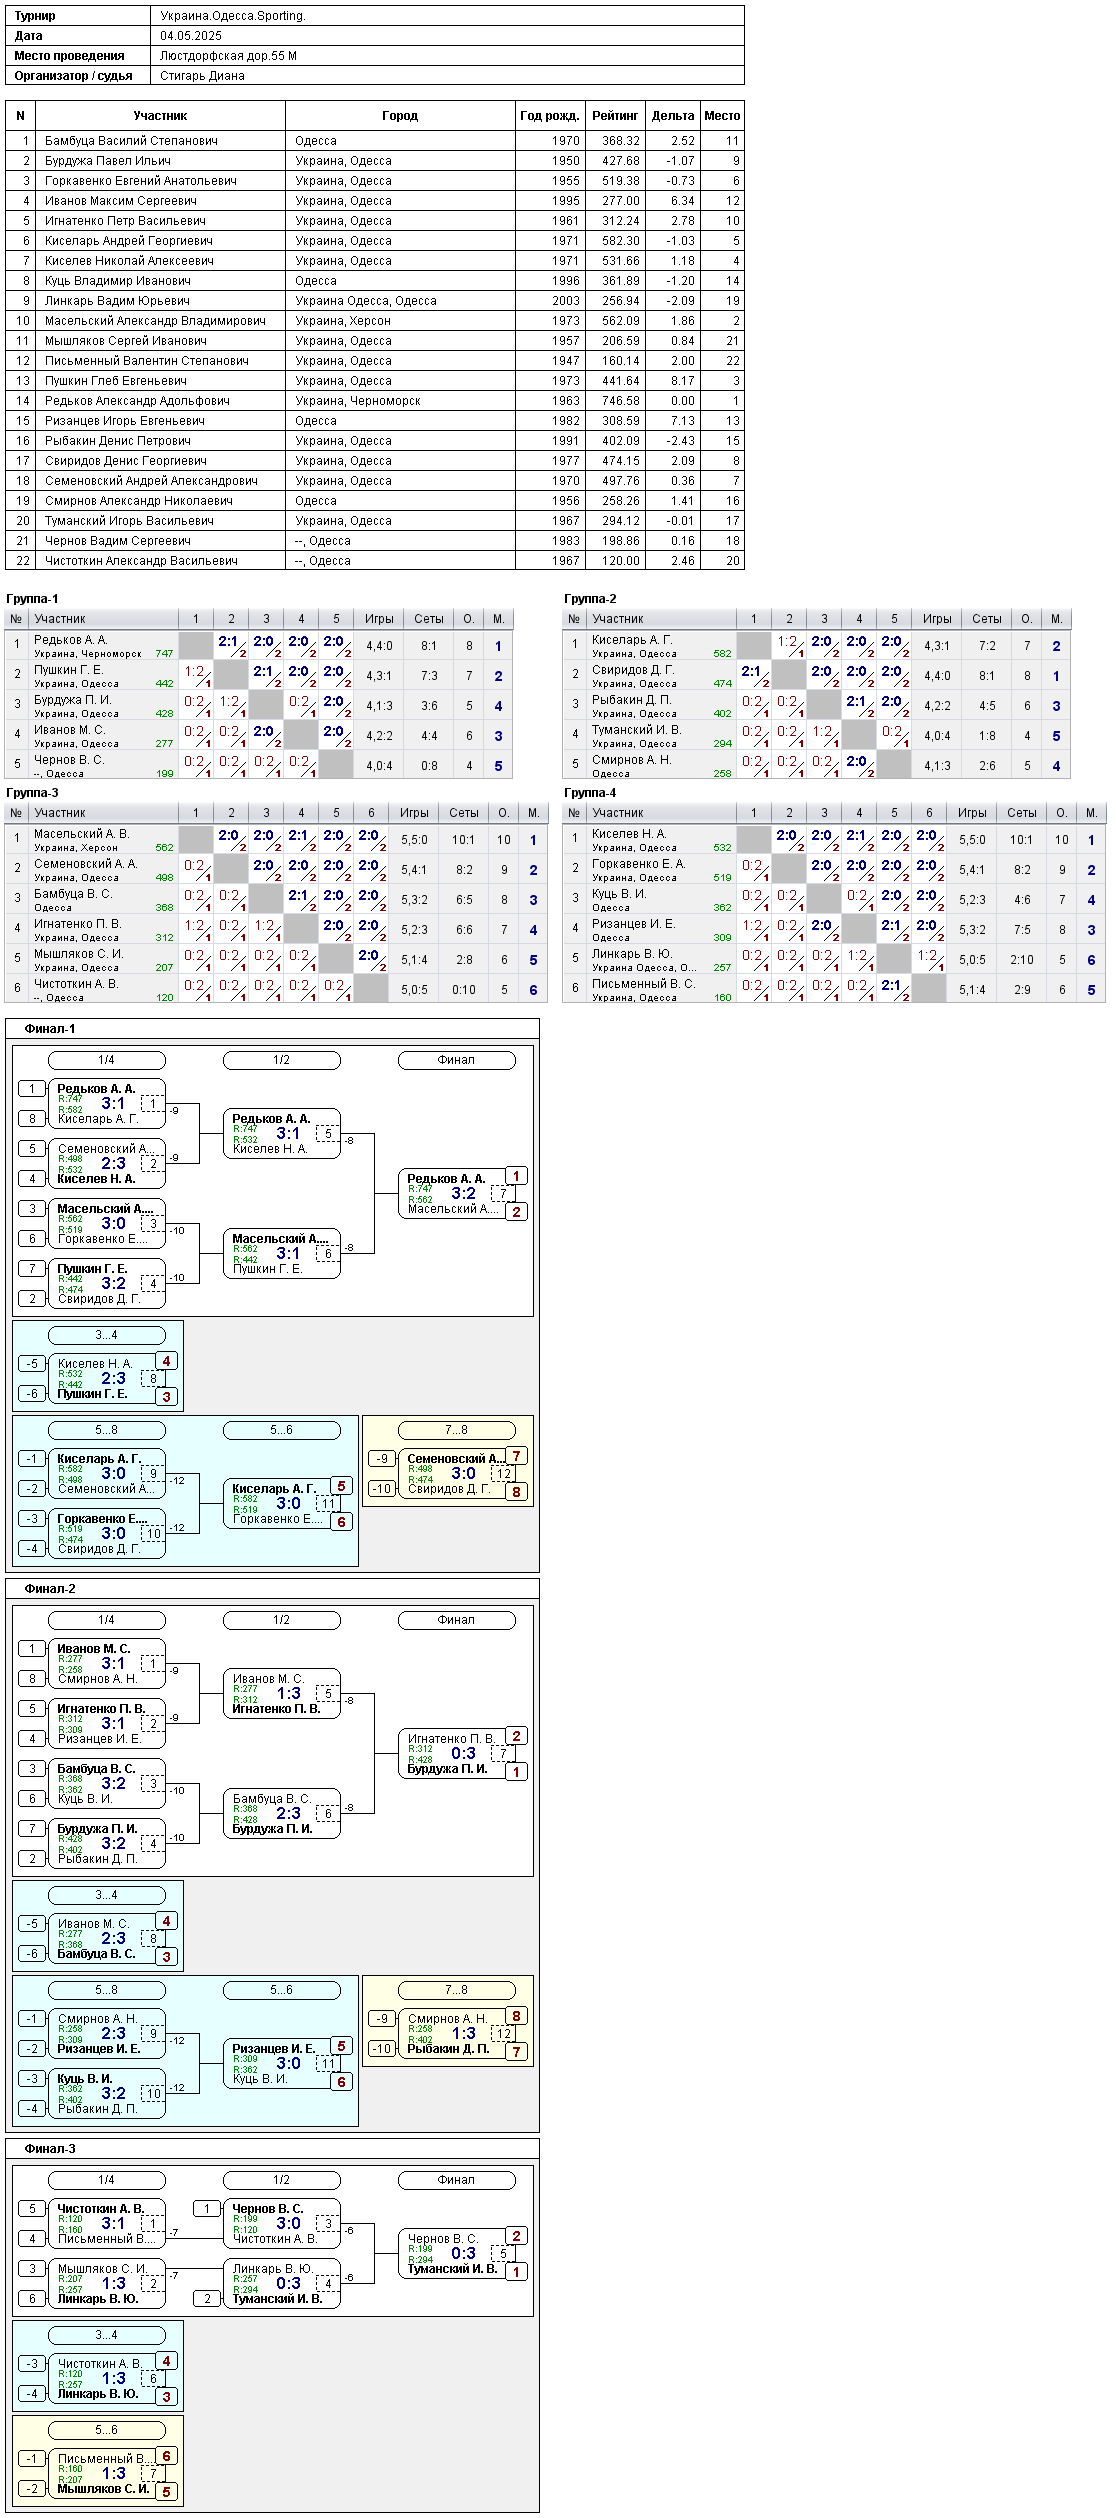1116x2518 pixels.
Task: Click the 'Год рожд.' column header
Action: pyautogui.click(x=550, y=116)
